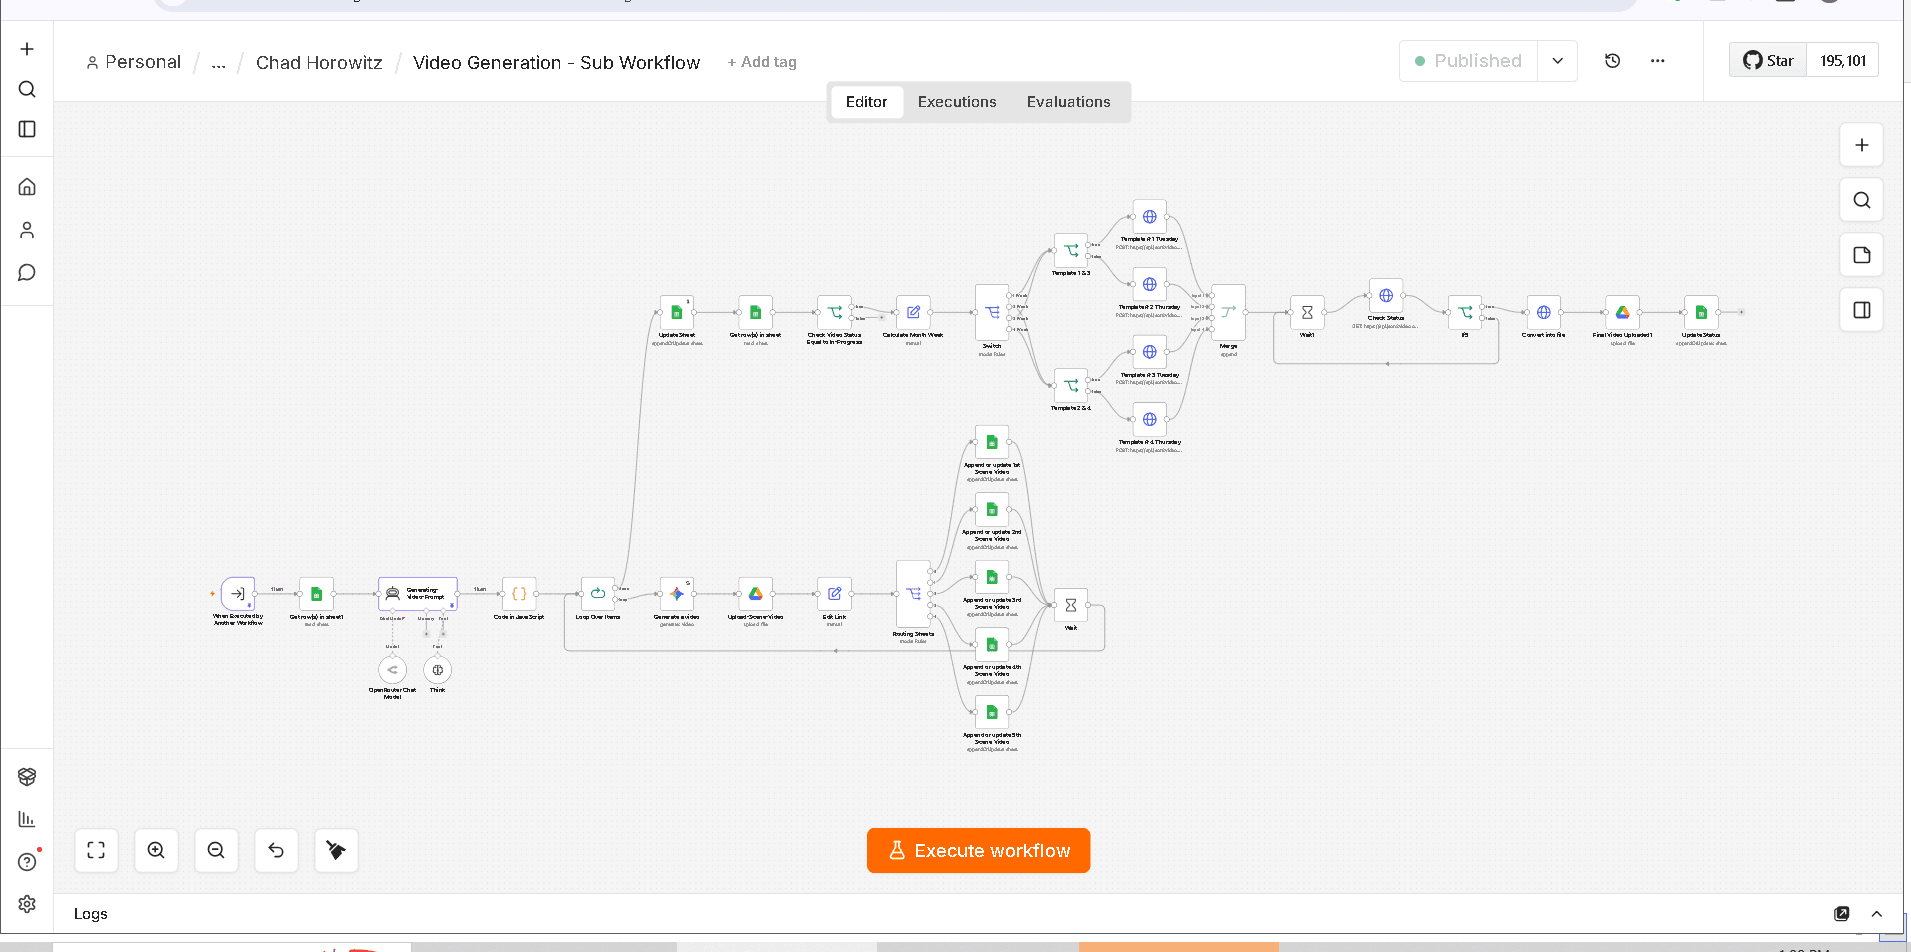The image size is (1911, 952).
Task: Open the Final Video Uploaded1 Drive node
Action: (x=1622, y=312)
